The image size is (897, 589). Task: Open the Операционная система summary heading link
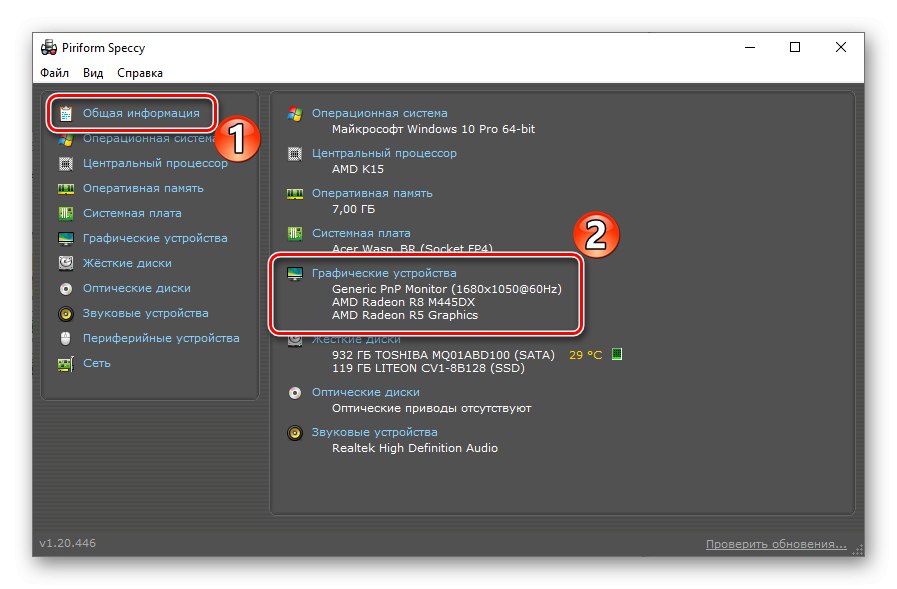(x=379, y=113)
